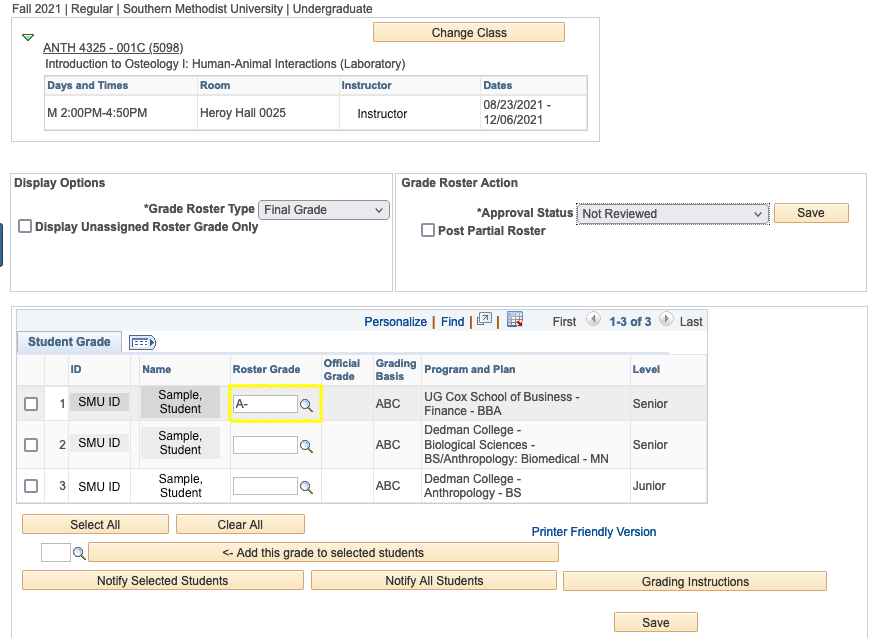
Task: Download roster to spreadsheet icon
Action: (x=515, y=319)
